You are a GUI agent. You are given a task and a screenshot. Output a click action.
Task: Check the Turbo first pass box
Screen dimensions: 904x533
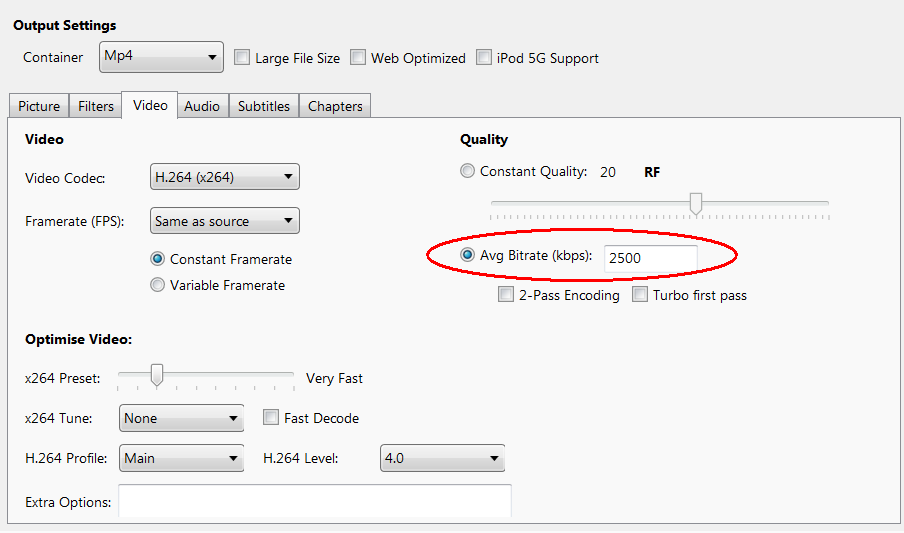click(640, 295)
